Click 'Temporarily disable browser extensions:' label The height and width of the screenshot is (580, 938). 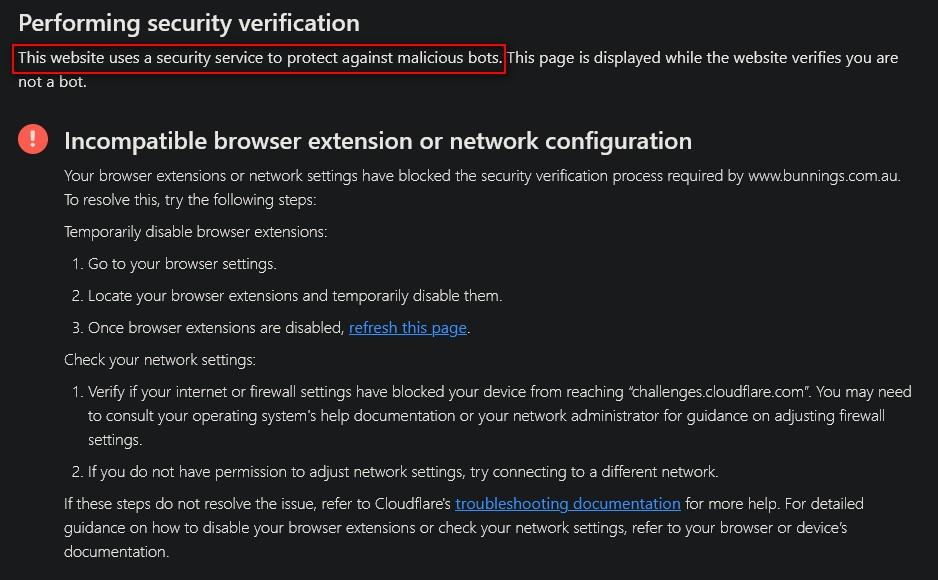pyautogui.click(x=196, y=232)
